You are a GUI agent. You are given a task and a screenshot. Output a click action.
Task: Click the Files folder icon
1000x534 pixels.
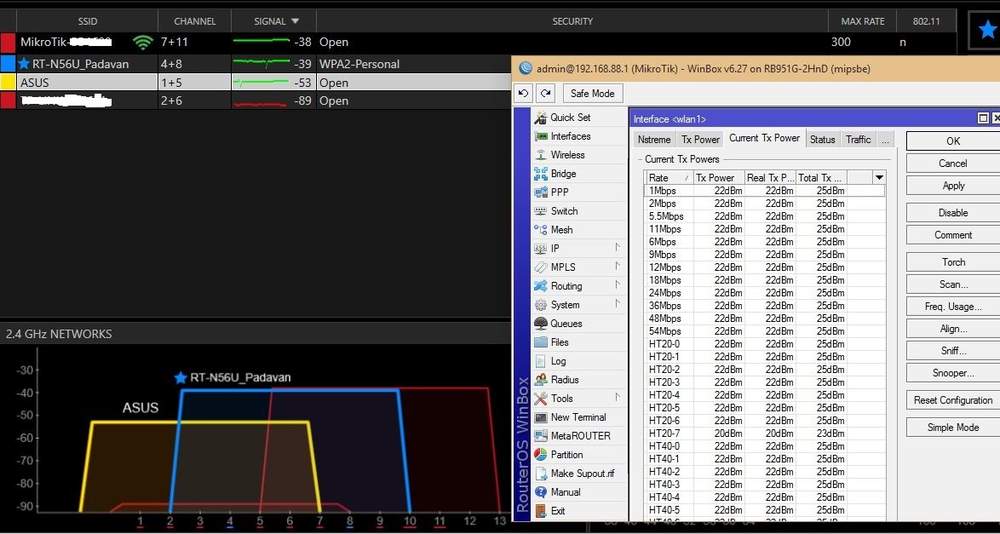(x=541, y=342)
